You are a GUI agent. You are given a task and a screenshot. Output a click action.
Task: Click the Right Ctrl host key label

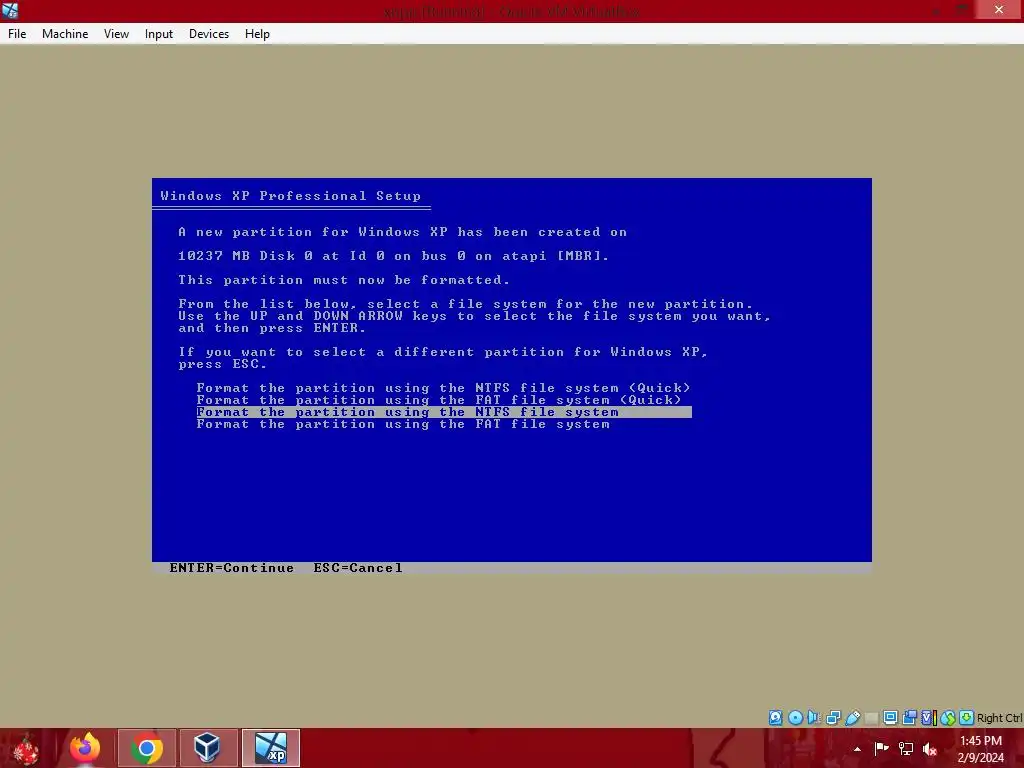pyautogui.click(x=999, y=718)
